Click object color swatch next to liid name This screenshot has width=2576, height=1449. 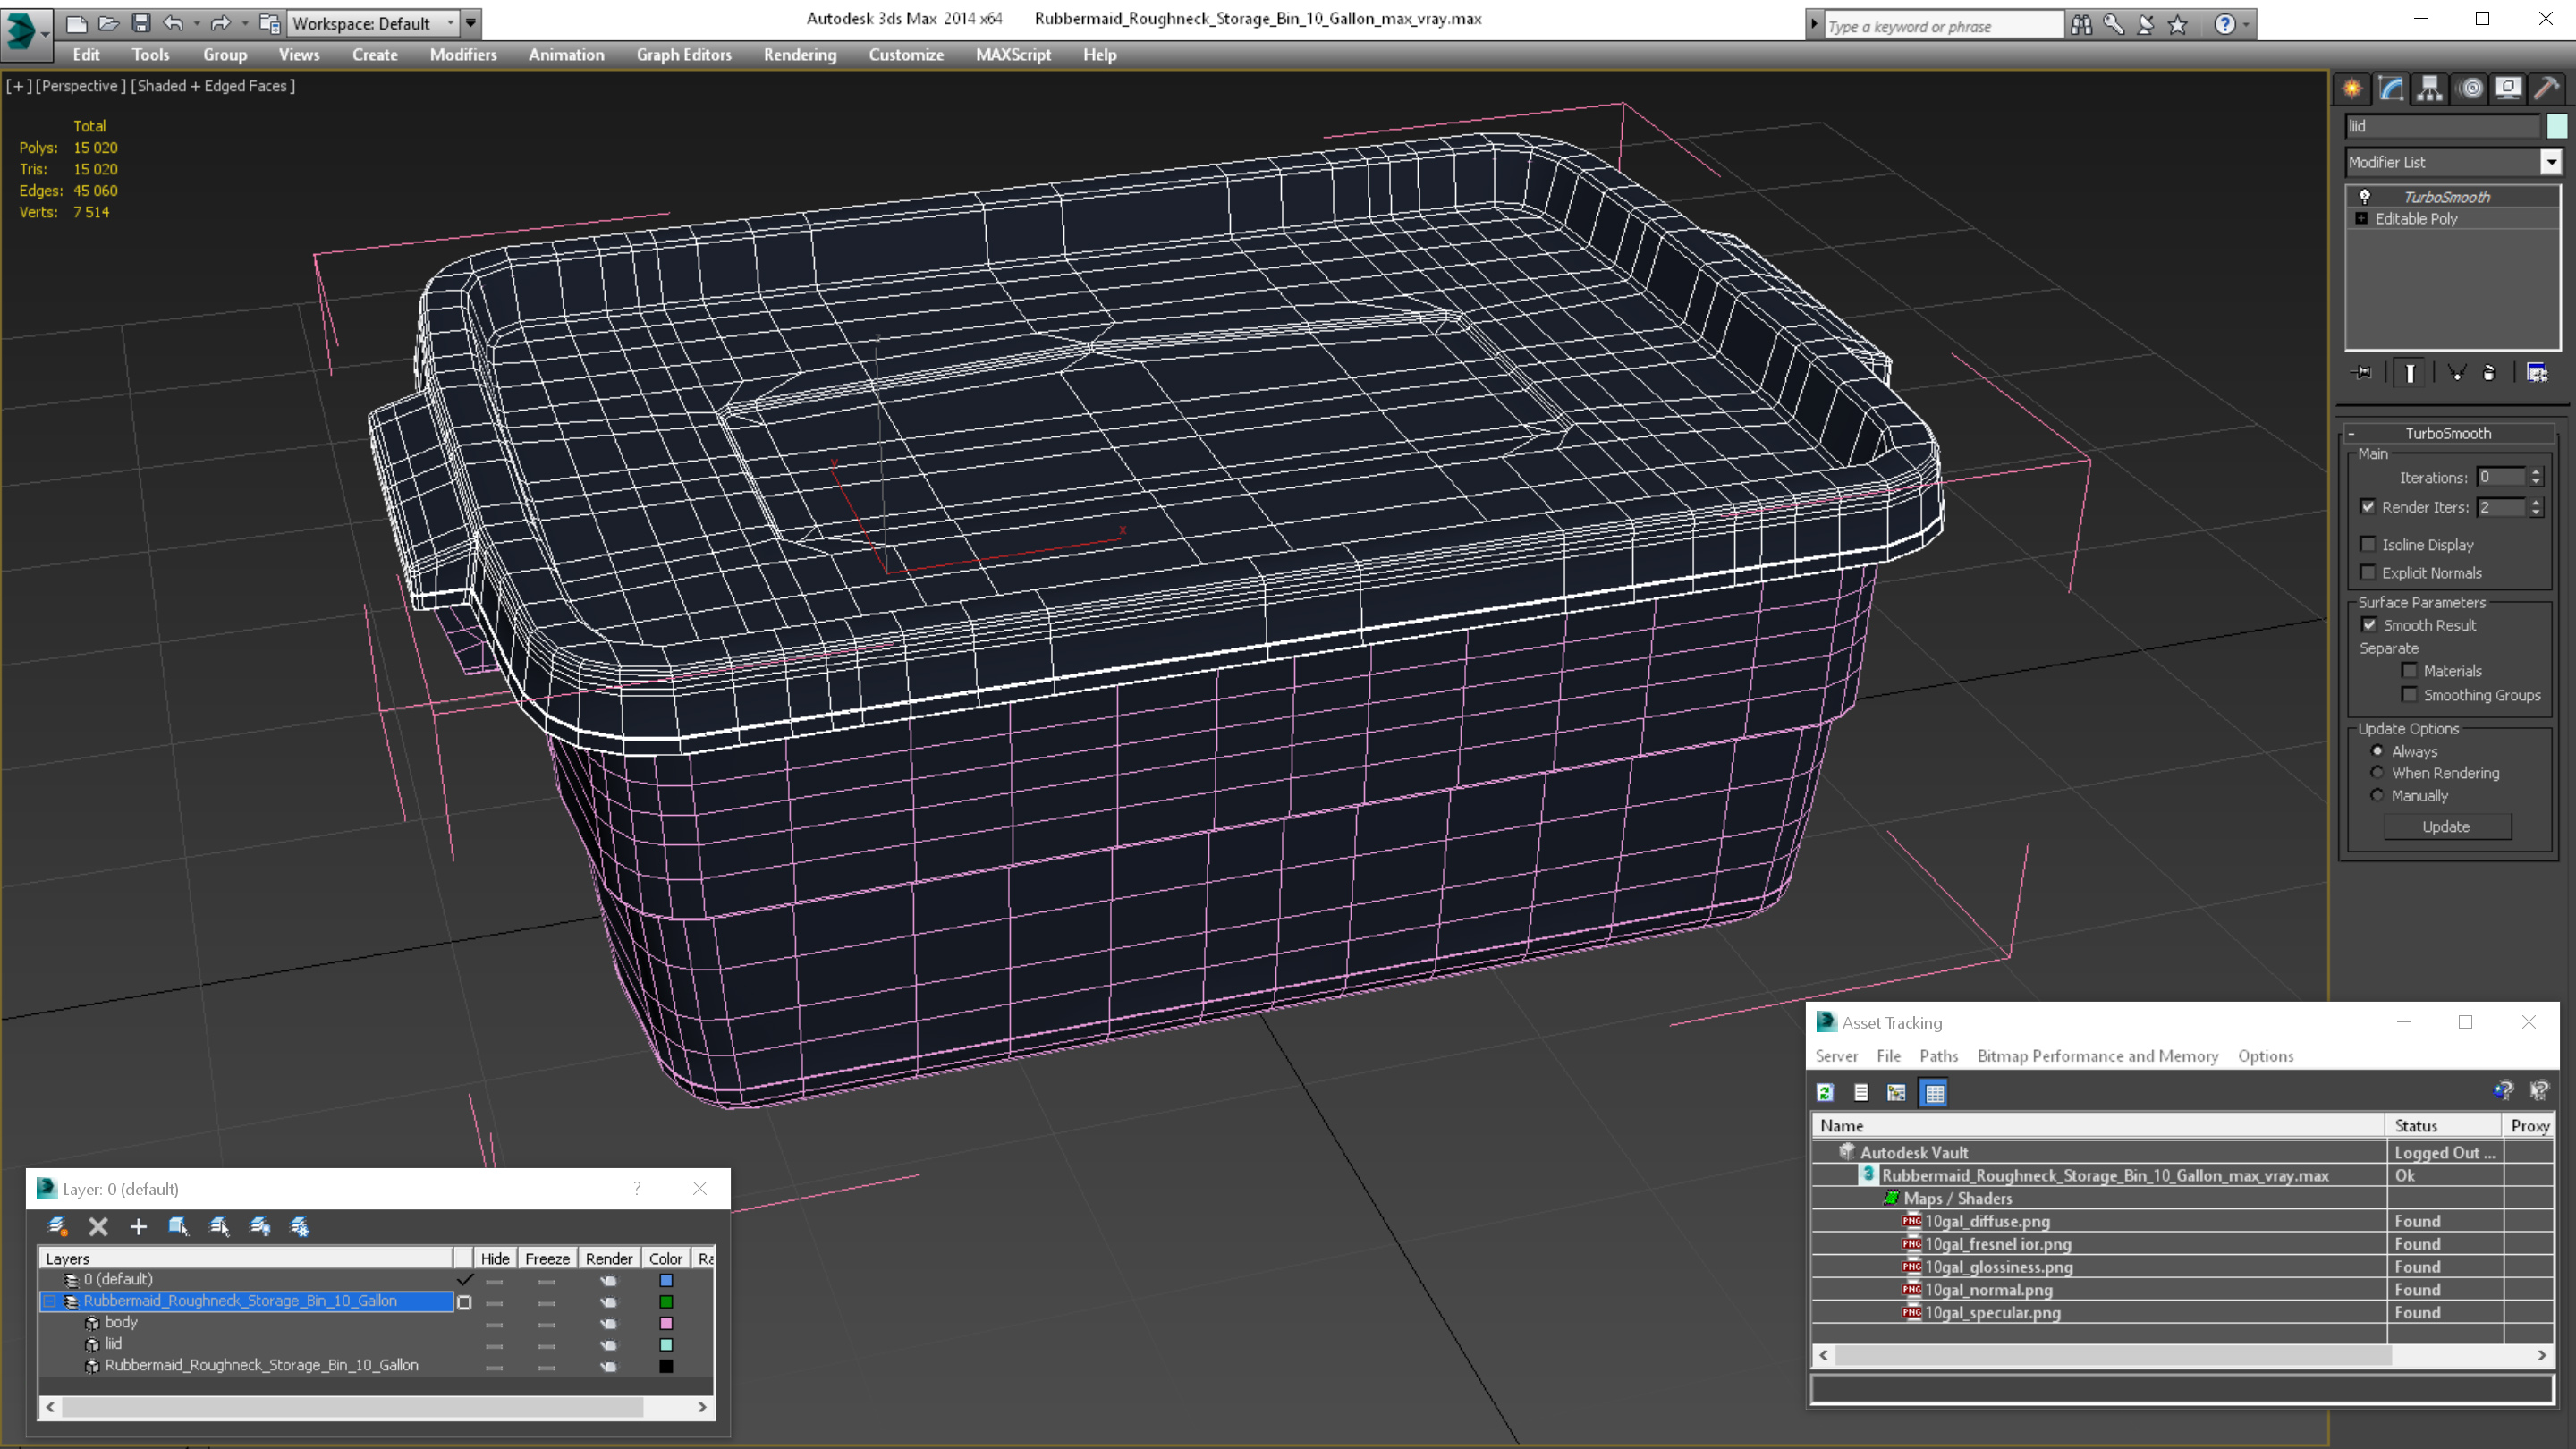click(x=2556, y=126)
